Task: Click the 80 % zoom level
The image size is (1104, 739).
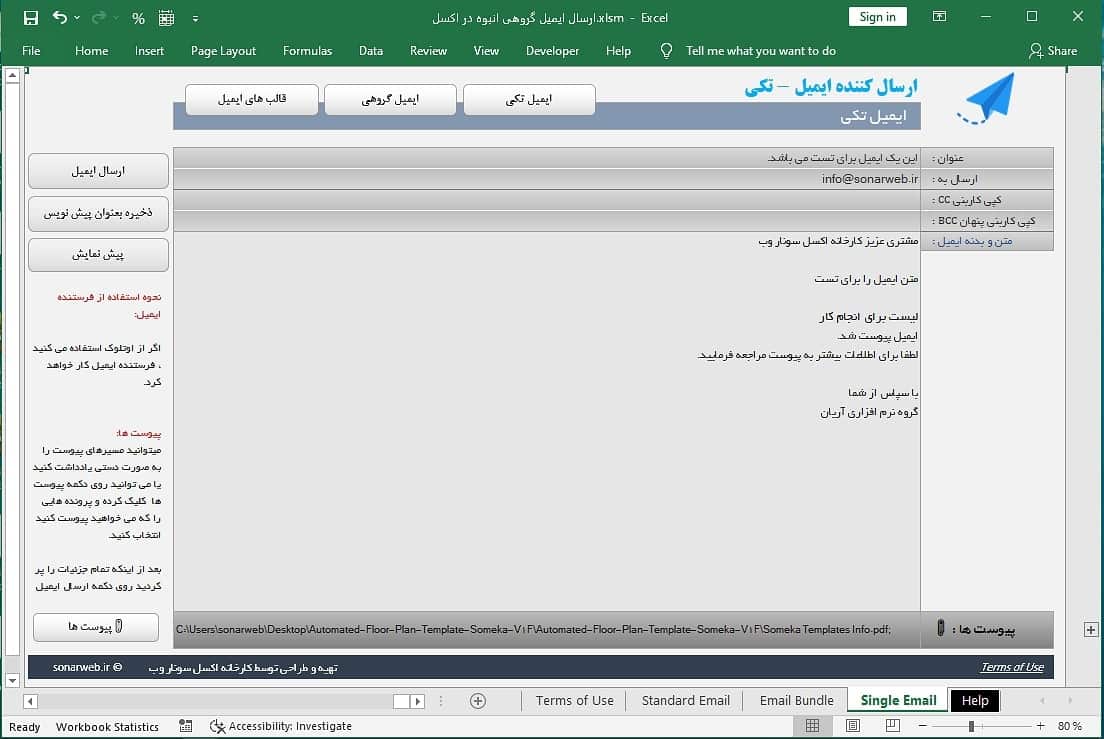Action: click(x=1070, y=726)
